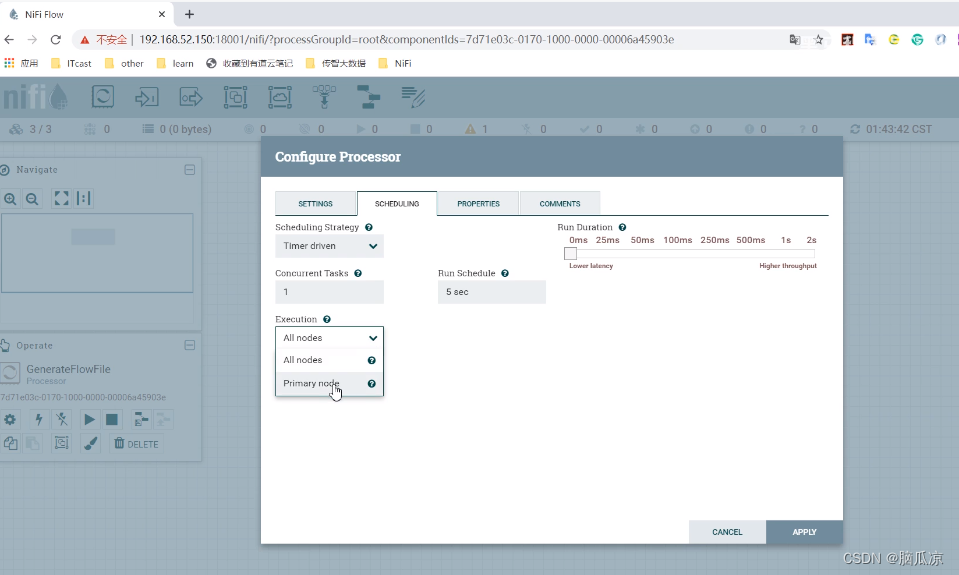The height and width of the screenshot is (575, 959).
Task: Click the Scheduling Strategy help icon
Action: point(369,227)
